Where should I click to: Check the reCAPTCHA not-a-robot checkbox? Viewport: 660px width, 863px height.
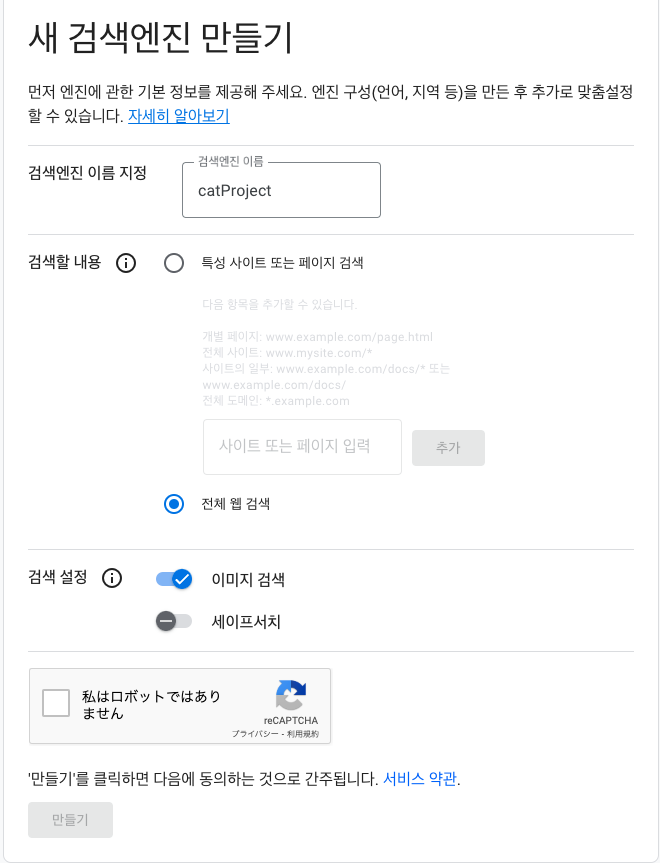(x=56, y=703)
